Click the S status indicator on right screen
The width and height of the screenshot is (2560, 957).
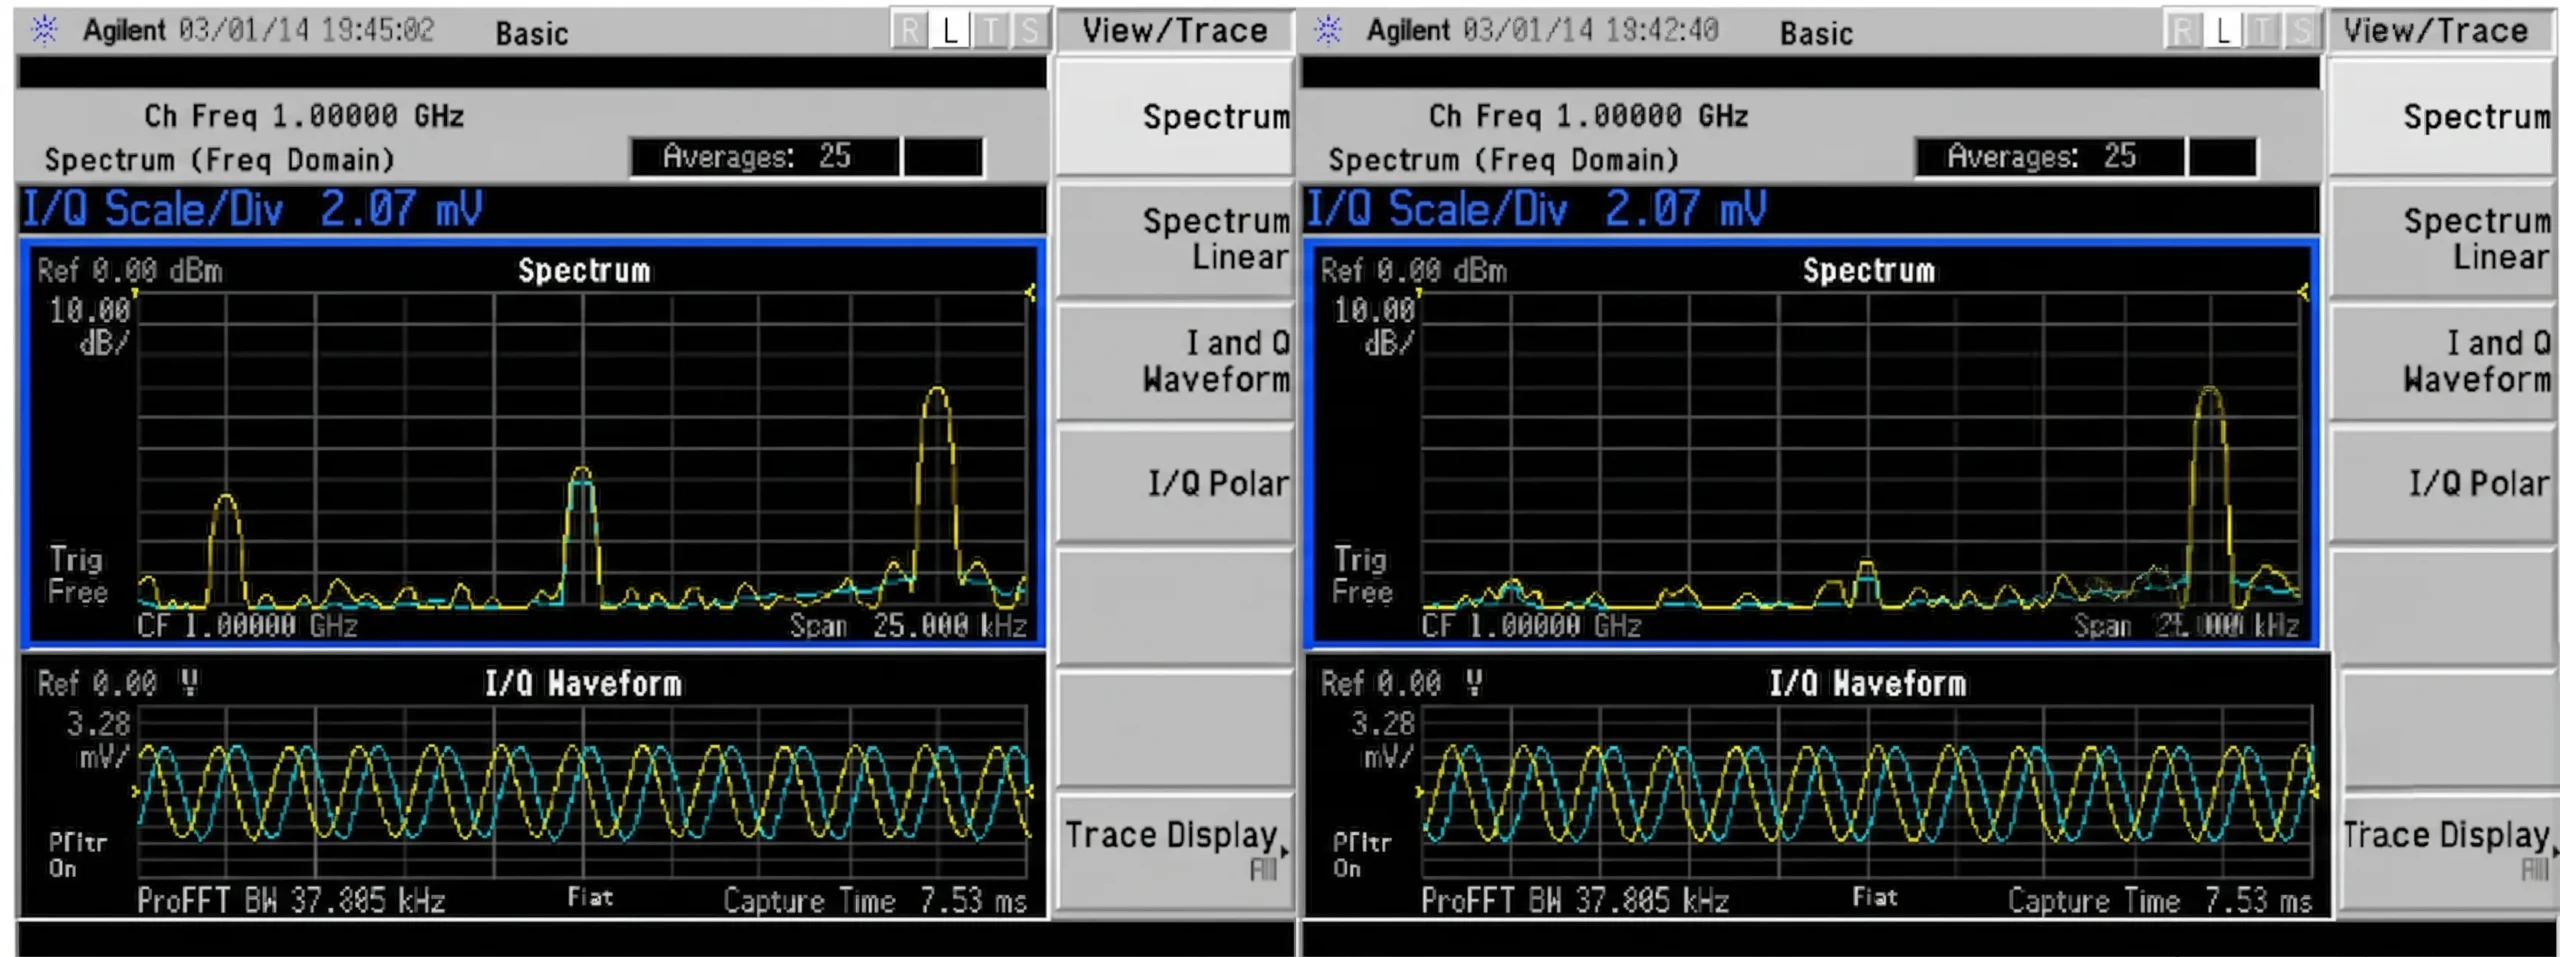coord(2301,31)
